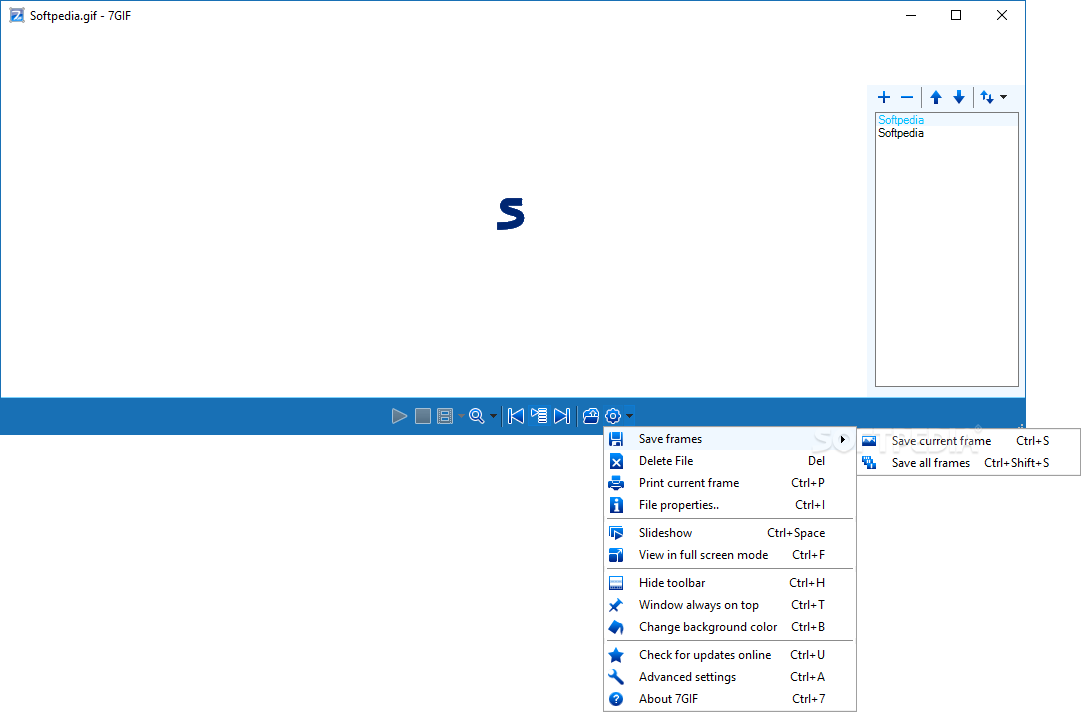
Task: Move the playlist item up
Action: coord(936,97)
